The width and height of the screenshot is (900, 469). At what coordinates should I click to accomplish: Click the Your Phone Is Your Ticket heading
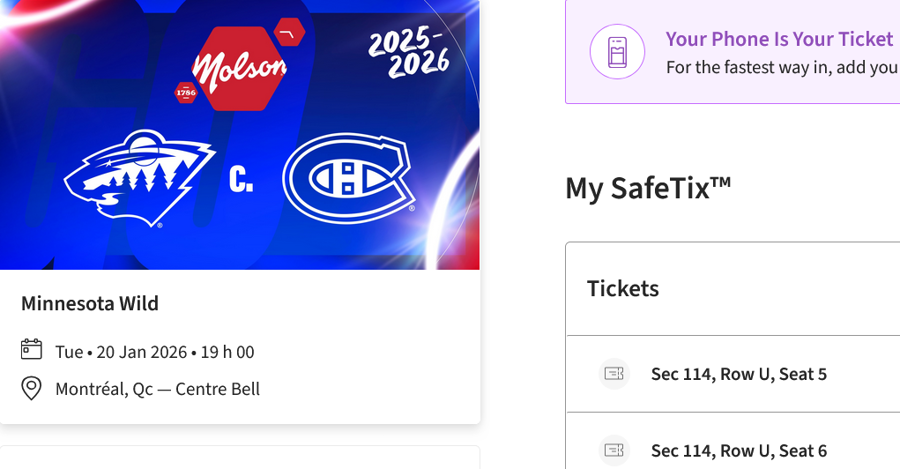point(779,39)
